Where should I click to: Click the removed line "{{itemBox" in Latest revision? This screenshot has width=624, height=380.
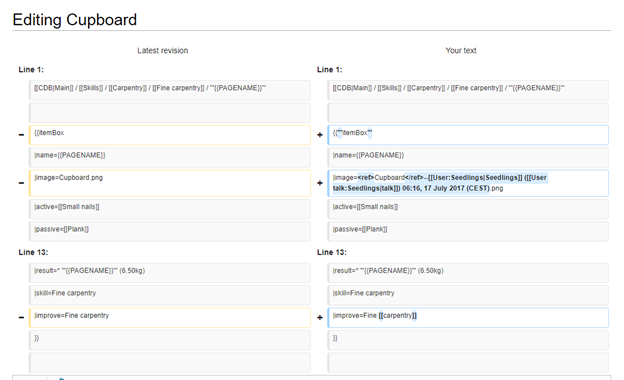coord(170,135)
